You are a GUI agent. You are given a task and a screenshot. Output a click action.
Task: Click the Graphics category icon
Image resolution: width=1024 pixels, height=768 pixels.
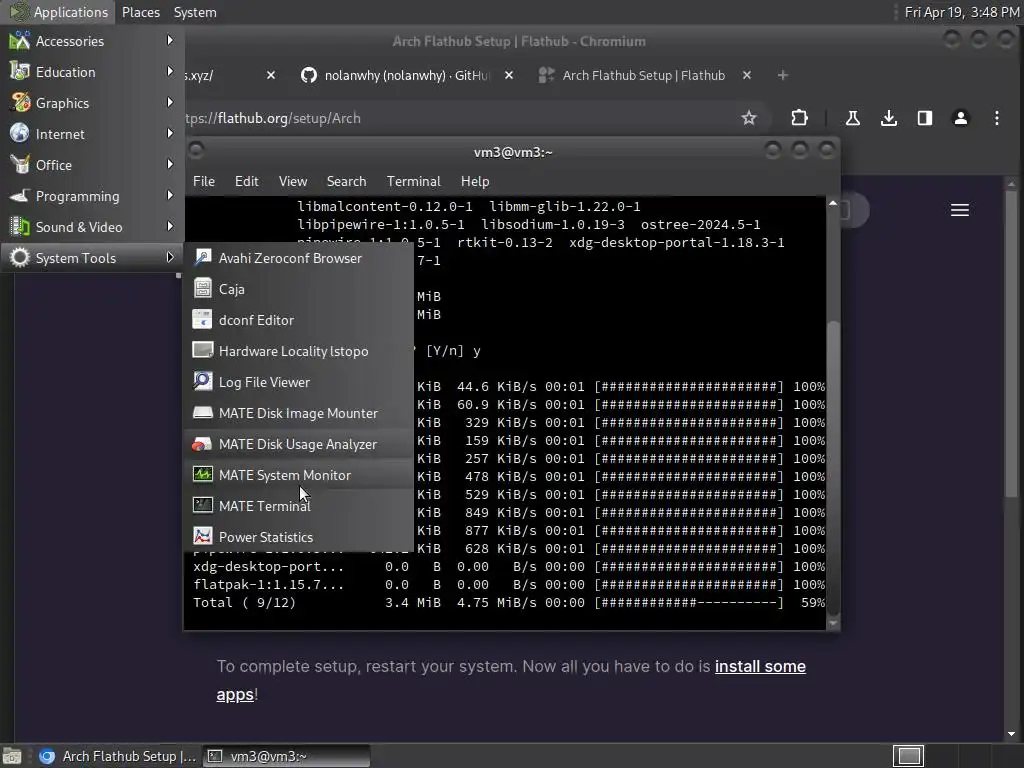tap(20, 103)
